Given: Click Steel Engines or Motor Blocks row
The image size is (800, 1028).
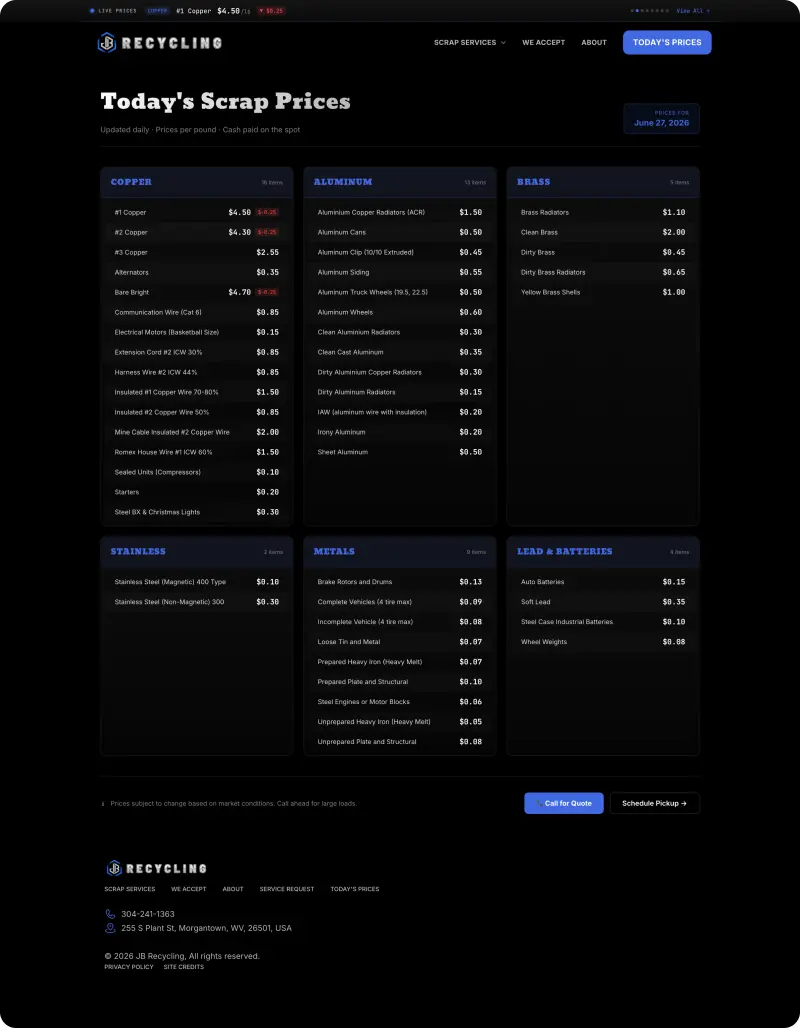Looking at the screenshot, I should coord(400,702).
